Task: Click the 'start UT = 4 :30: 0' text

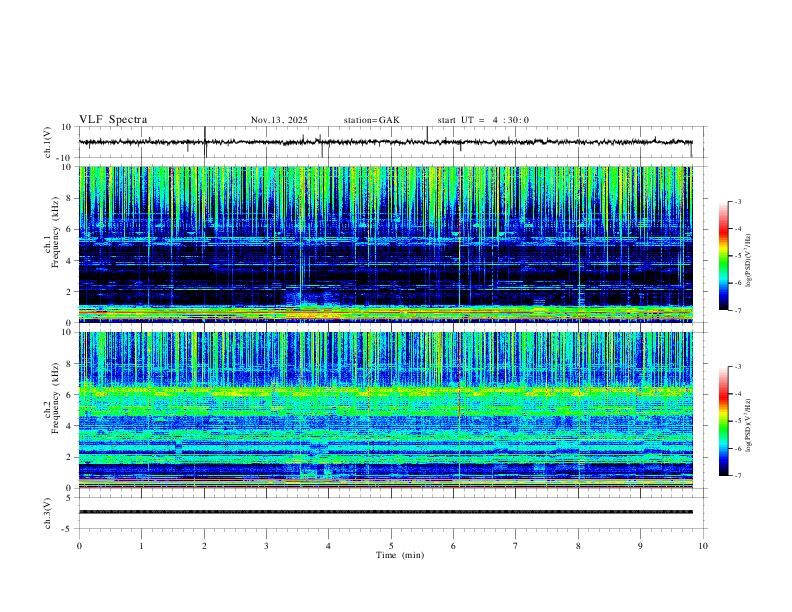Action: [x=483, y=120]
